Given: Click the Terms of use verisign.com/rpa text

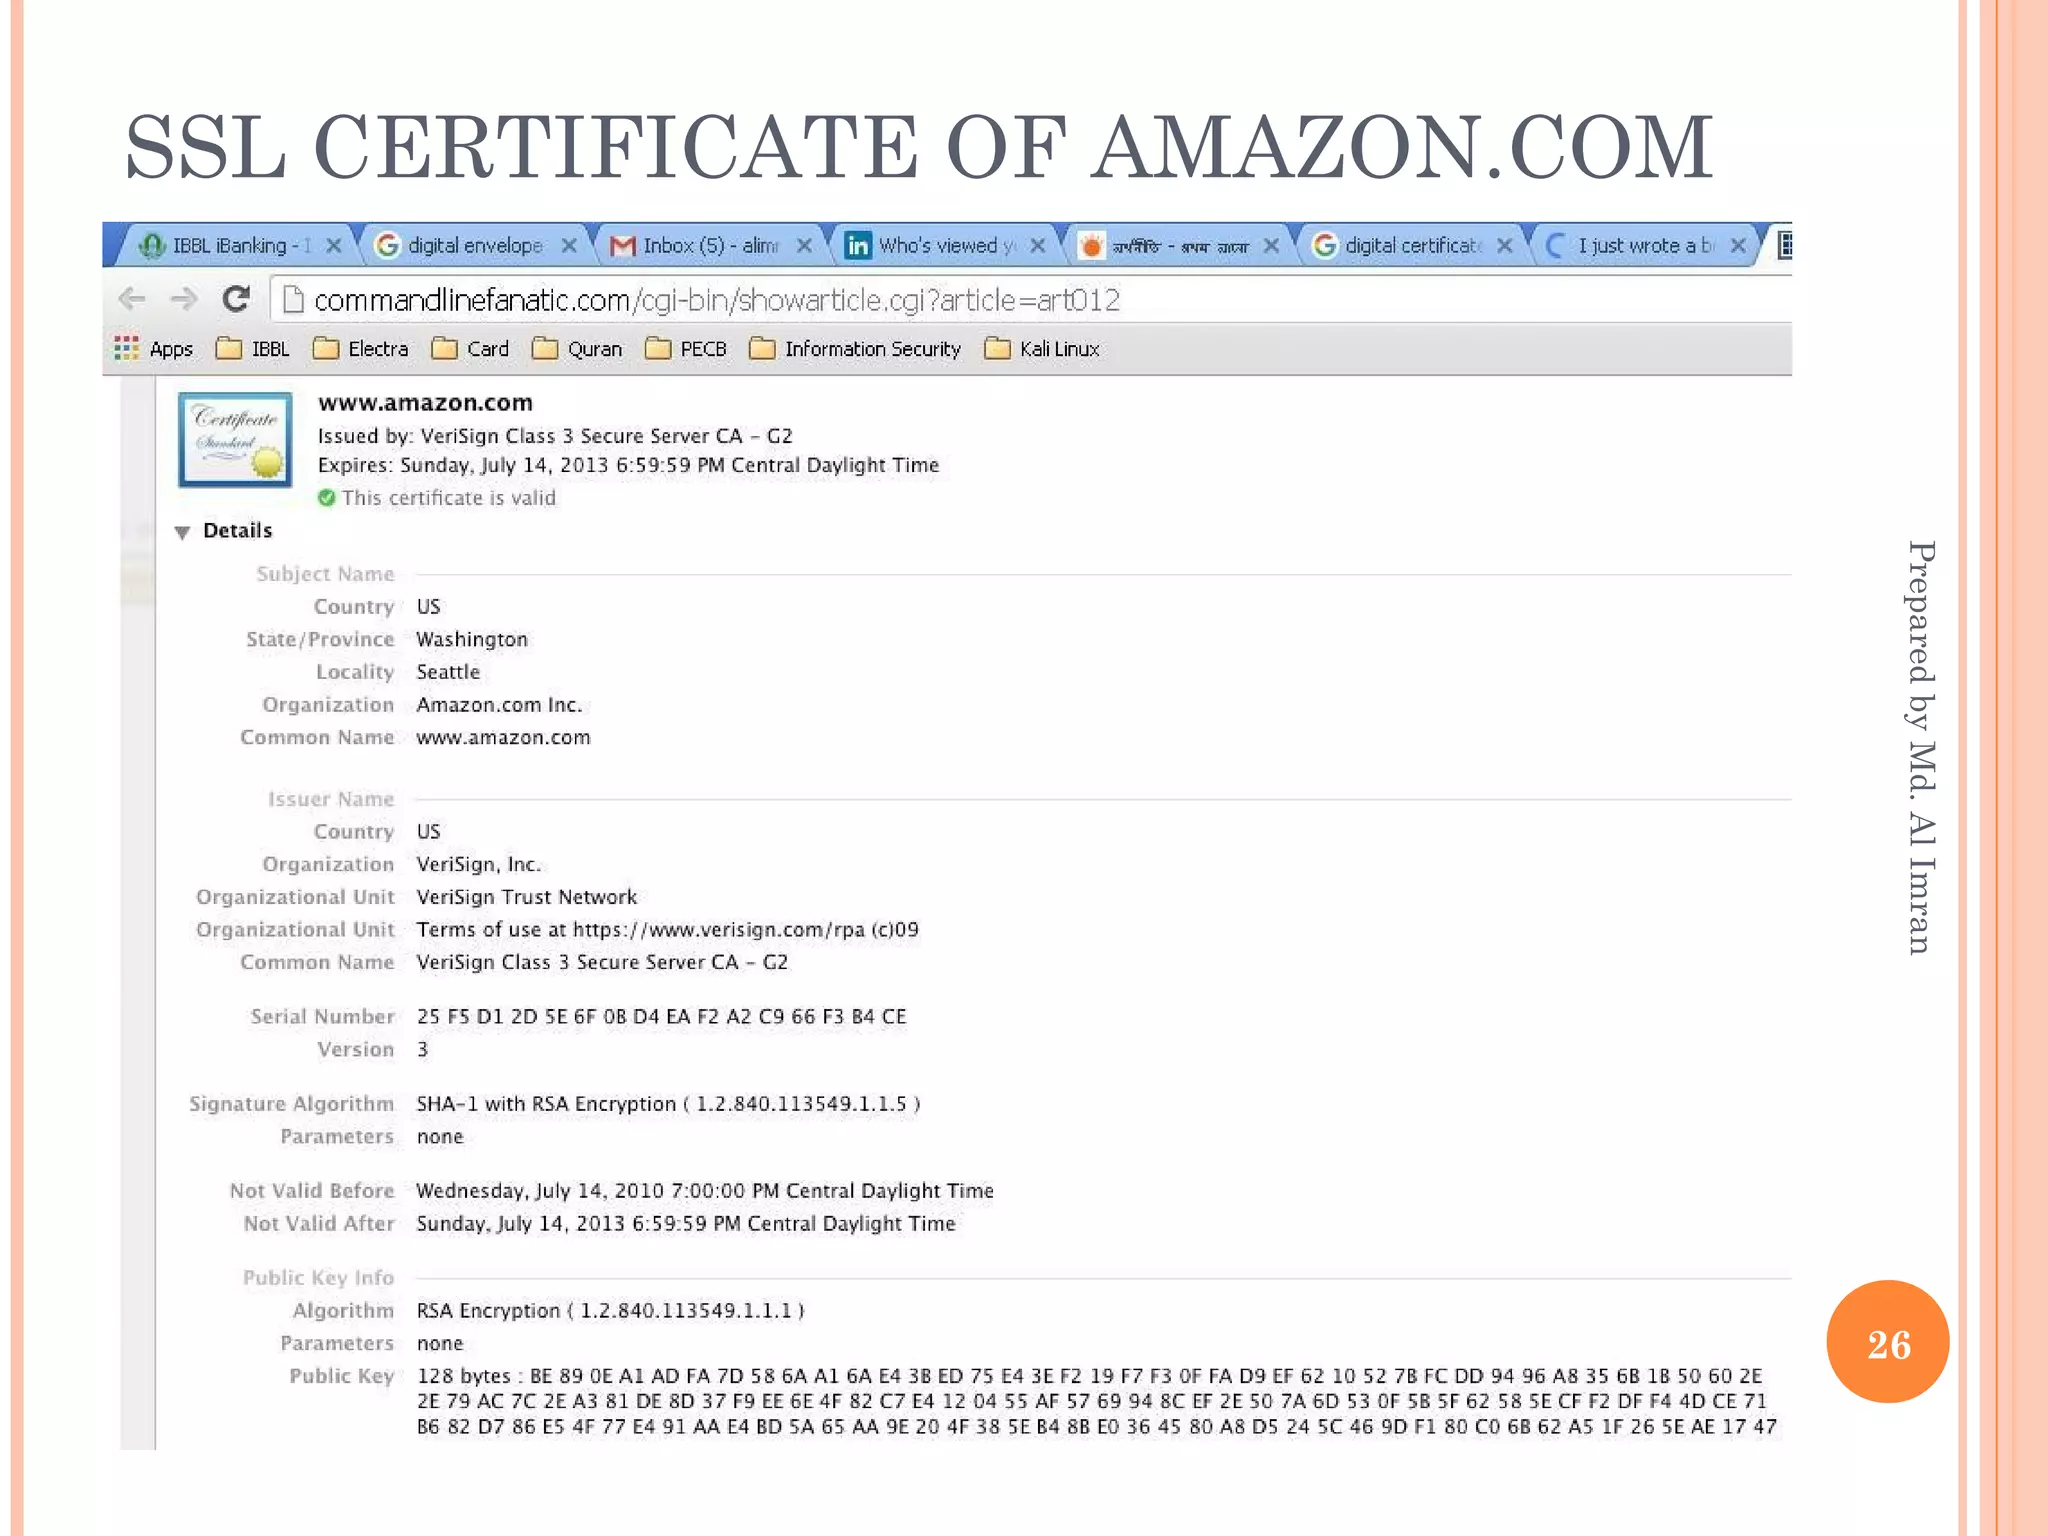Looking at the screenshot, I should (x=667, y=930).
